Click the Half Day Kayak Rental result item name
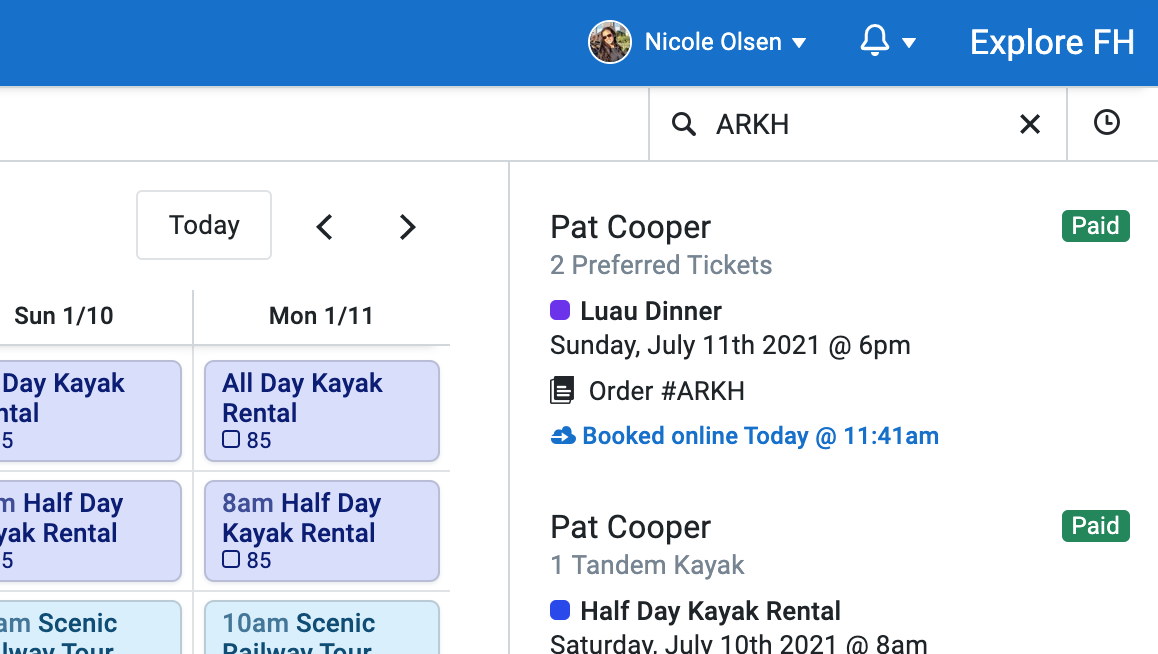The width and height of the screenshot is (1158, 654). coord(710,611)
